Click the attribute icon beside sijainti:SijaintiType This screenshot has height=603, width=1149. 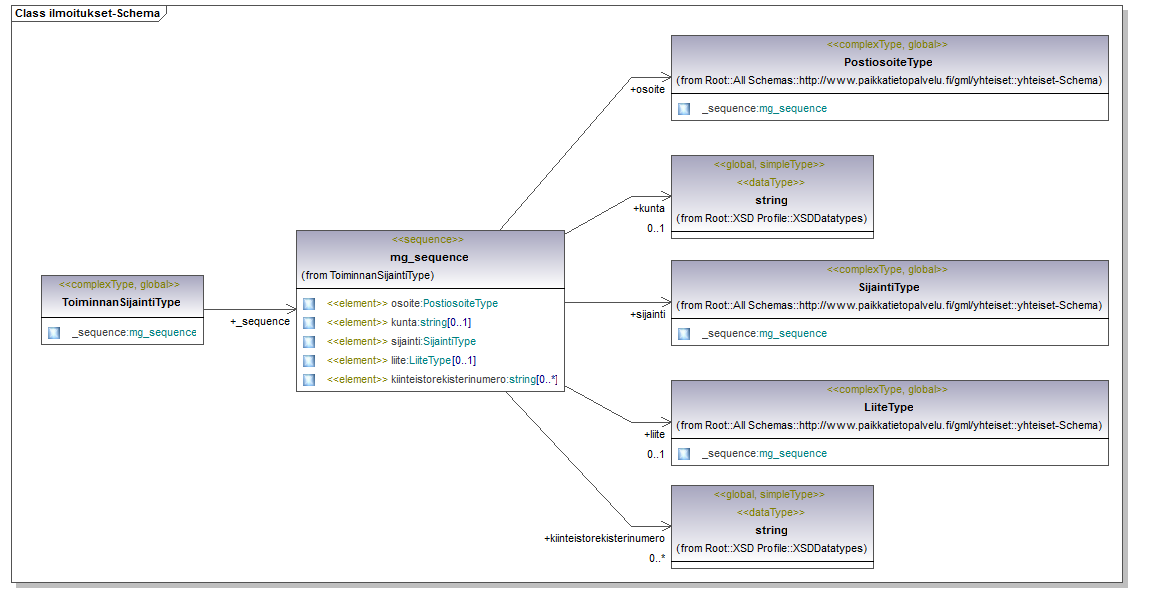pyautogui.click(x=309, y=341)
